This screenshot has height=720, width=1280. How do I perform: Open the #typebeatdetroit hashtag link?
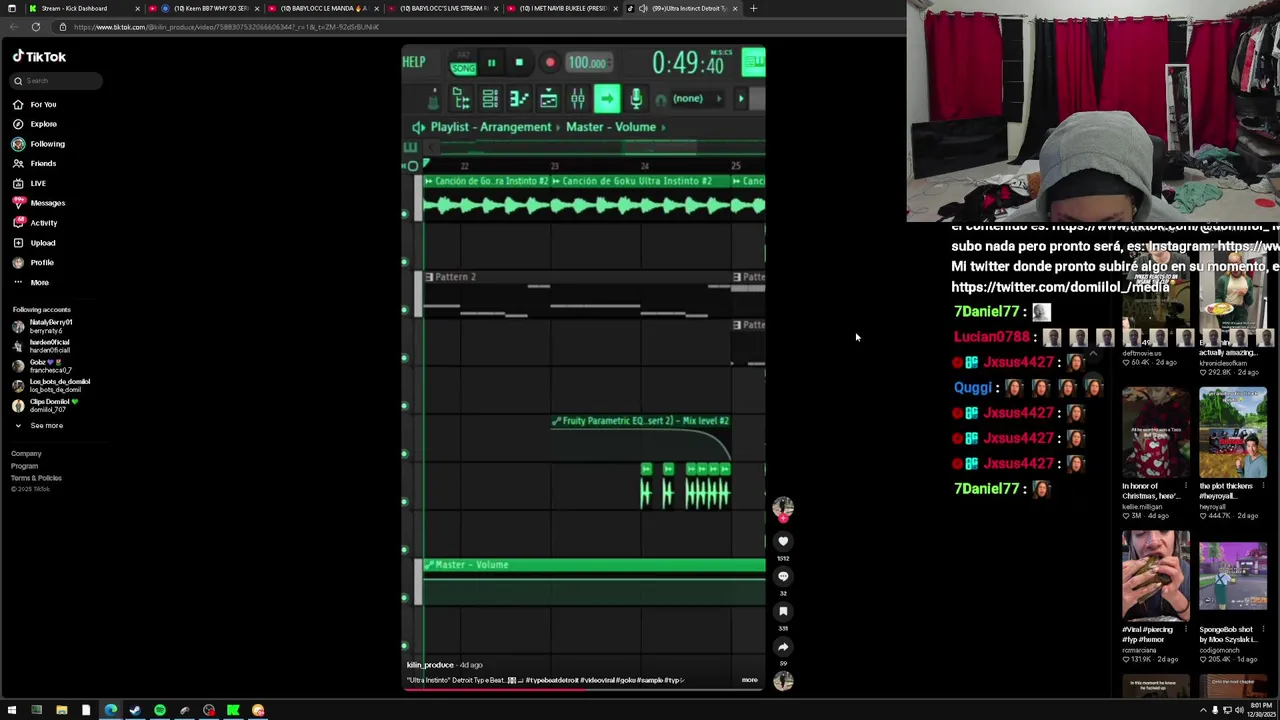(x=552, y=680)
